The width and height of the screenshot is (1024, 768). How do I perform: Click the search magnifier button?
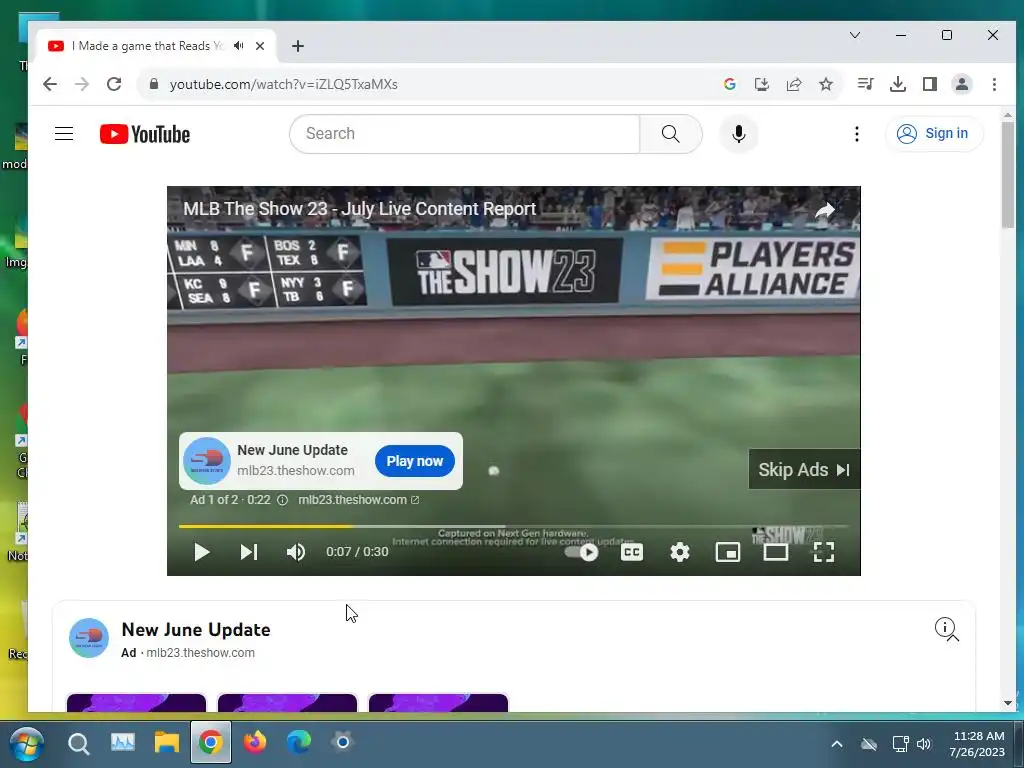coord(671,134)
